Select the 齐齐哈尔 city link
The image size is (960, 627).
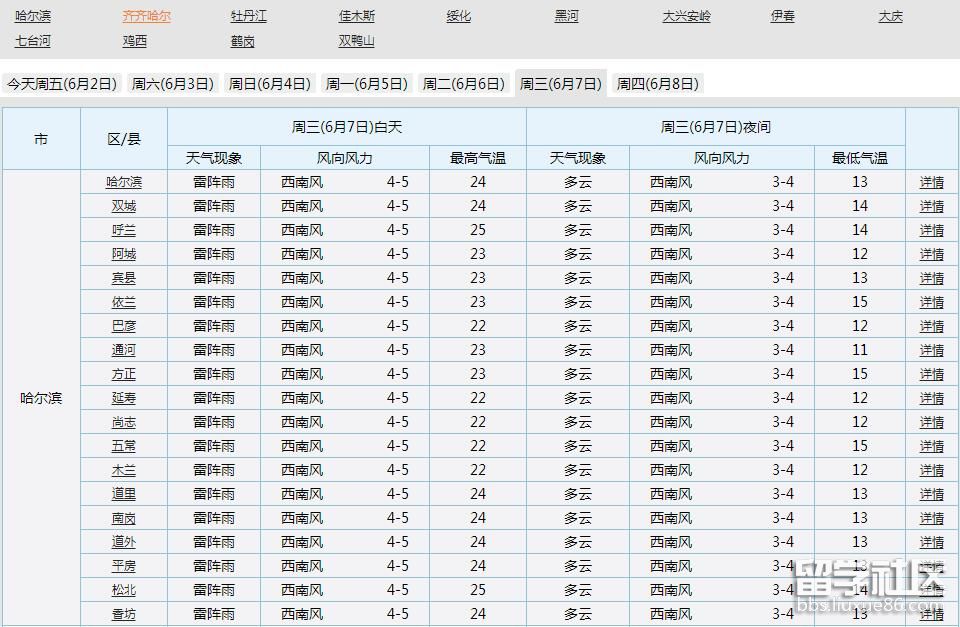149,16
